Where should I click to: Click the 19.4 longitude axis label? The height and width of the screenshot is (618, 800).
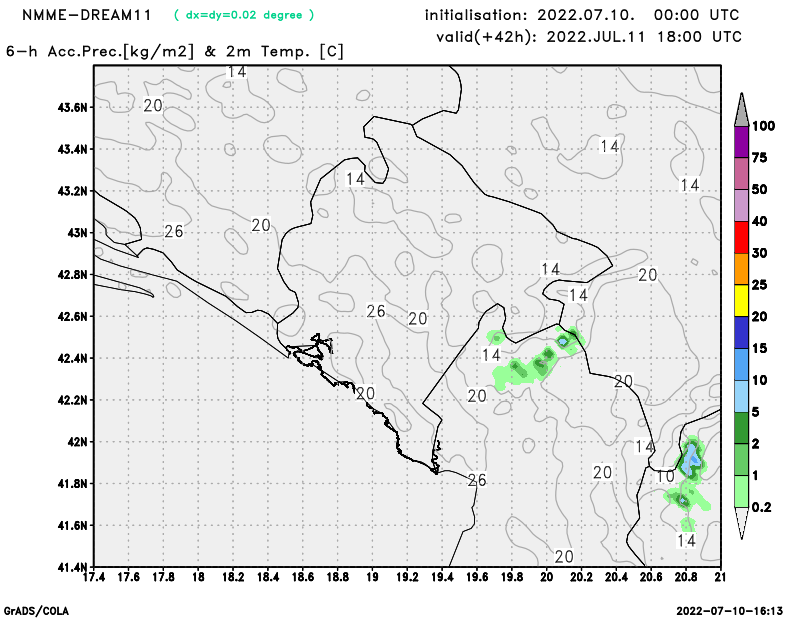pos(442,577)
